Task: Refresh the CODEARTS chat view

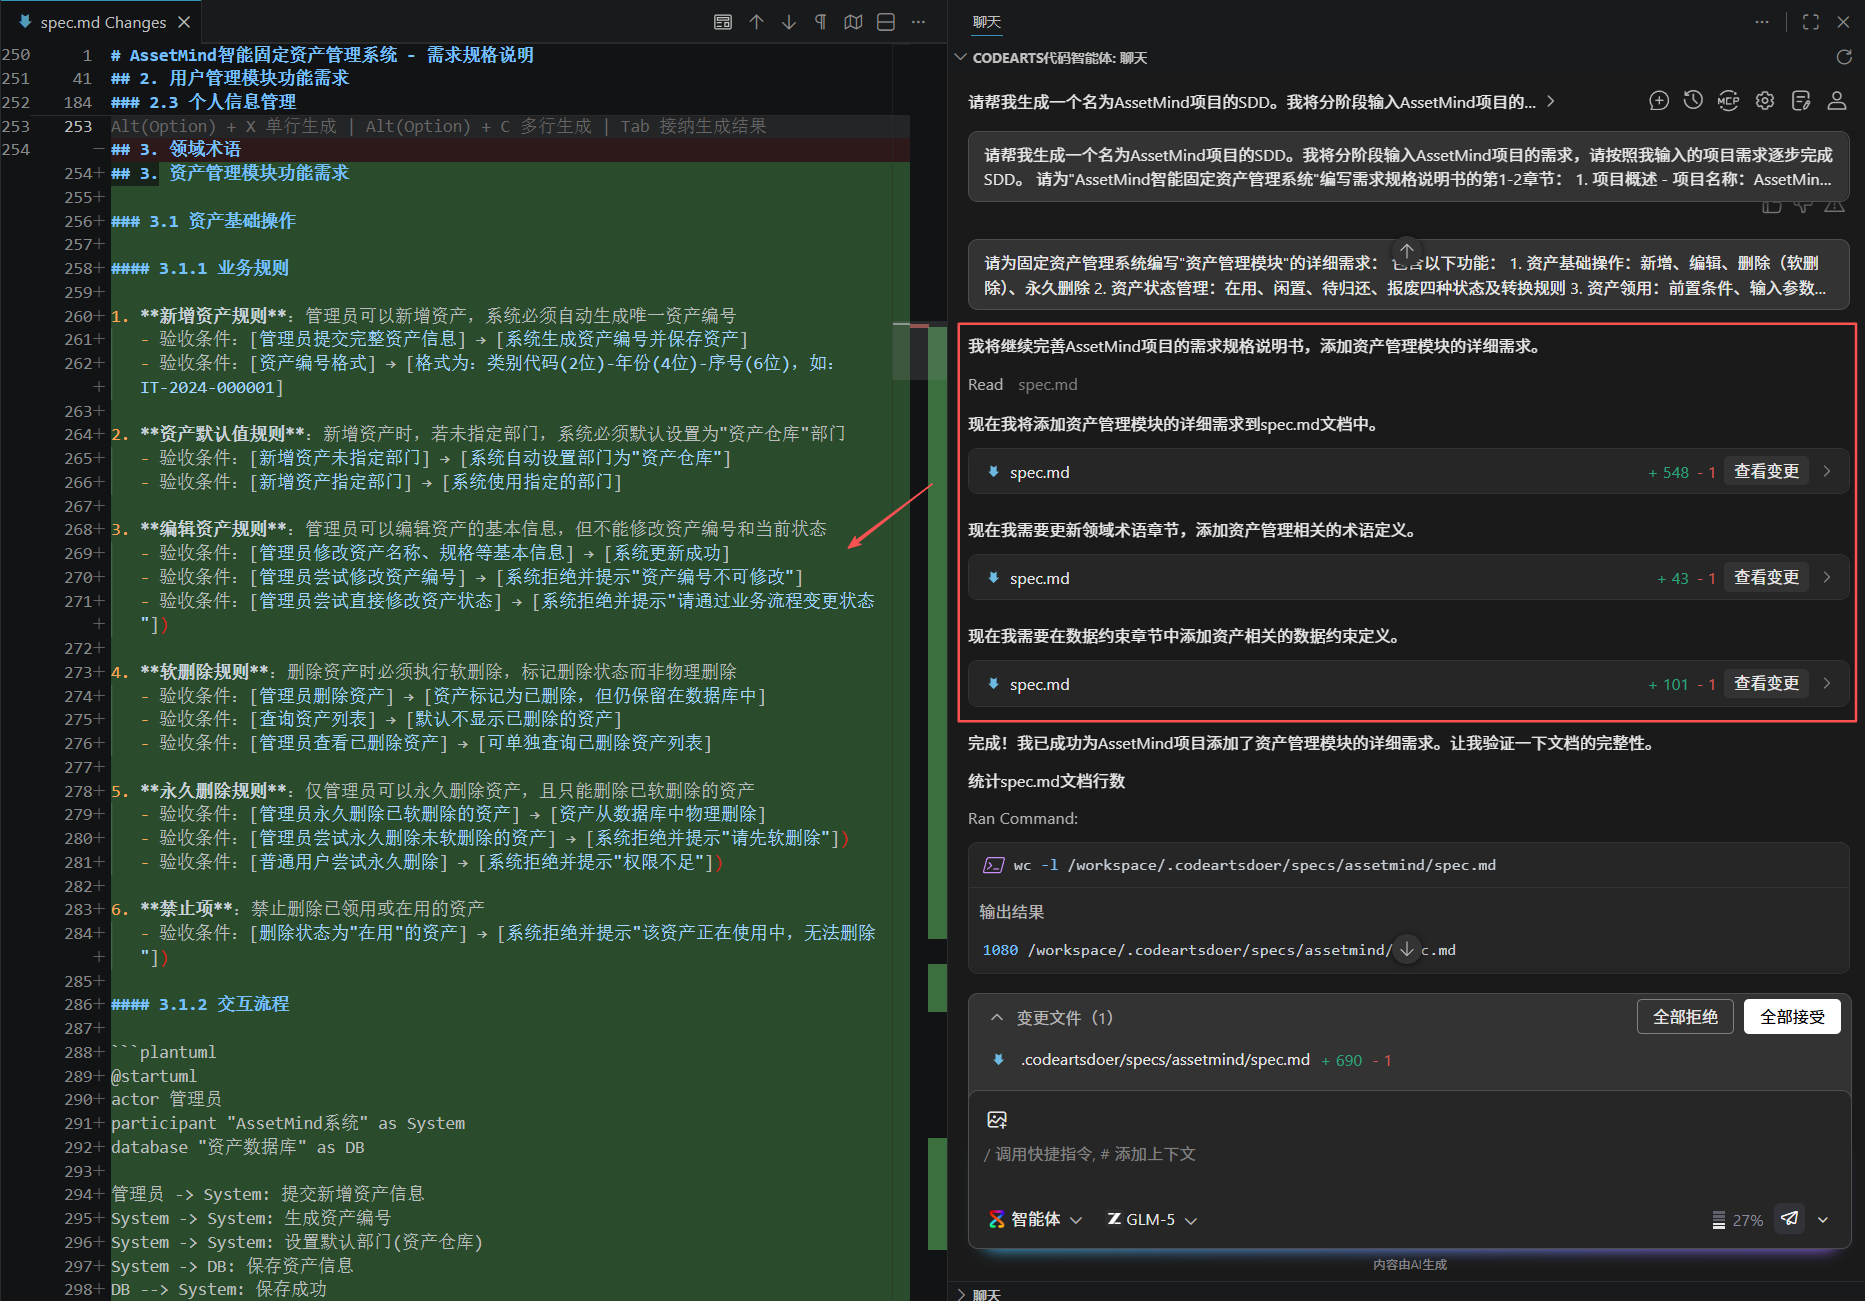Action: tap(1844, 58)
